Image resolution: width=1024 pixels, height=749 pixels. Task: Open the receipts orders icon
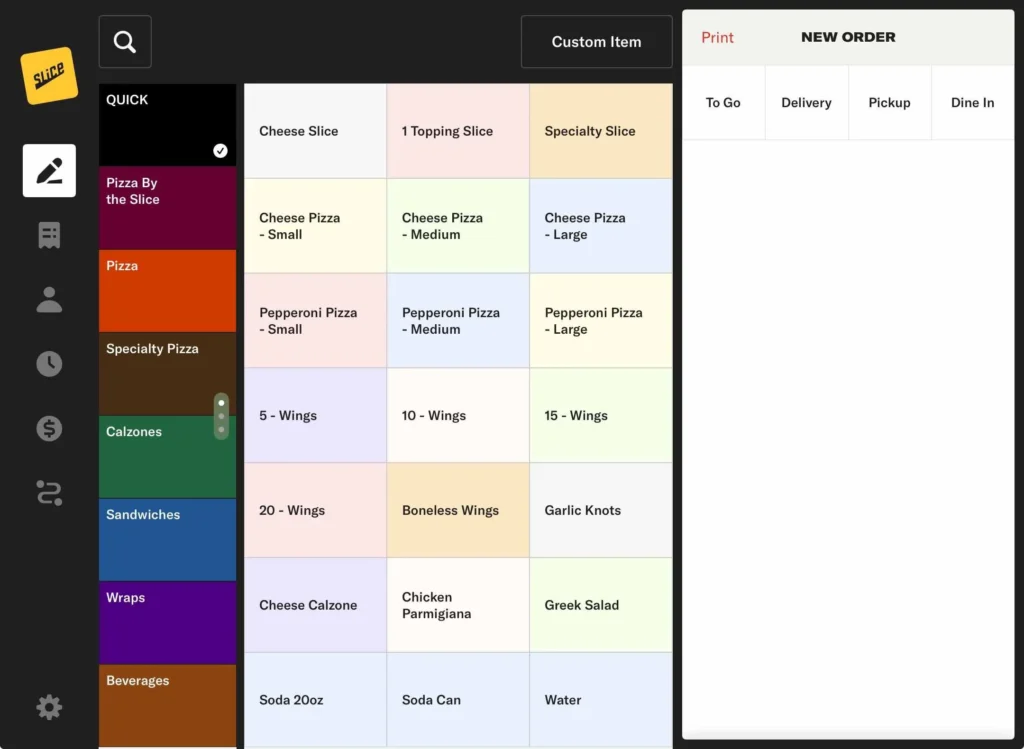[x=49, y=235]
